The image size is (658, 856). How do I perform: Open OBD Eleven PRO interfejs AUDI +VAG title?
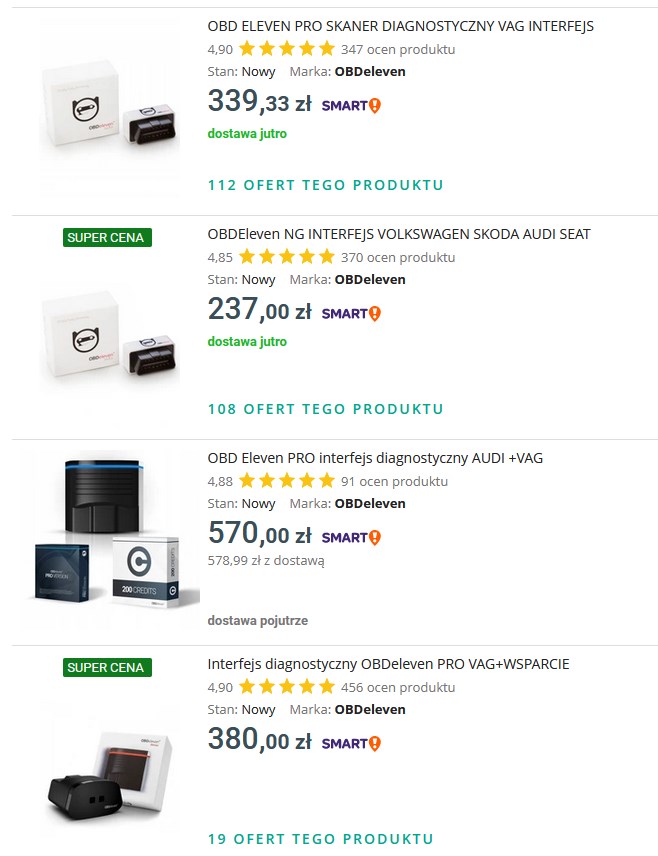coord(375,458)
